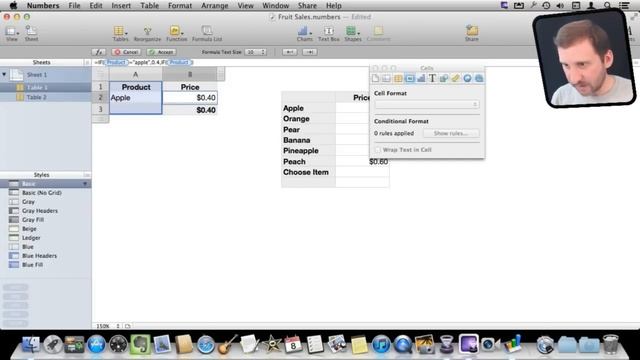Open the Trash in the Dock
640x360 pixels.
click(611, 344)
